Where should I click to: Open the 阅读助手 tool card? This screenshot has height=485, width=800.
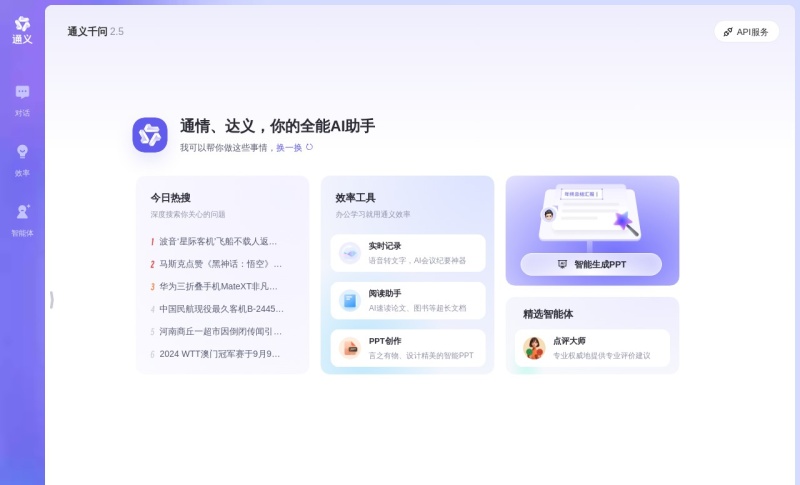[408, 301]
